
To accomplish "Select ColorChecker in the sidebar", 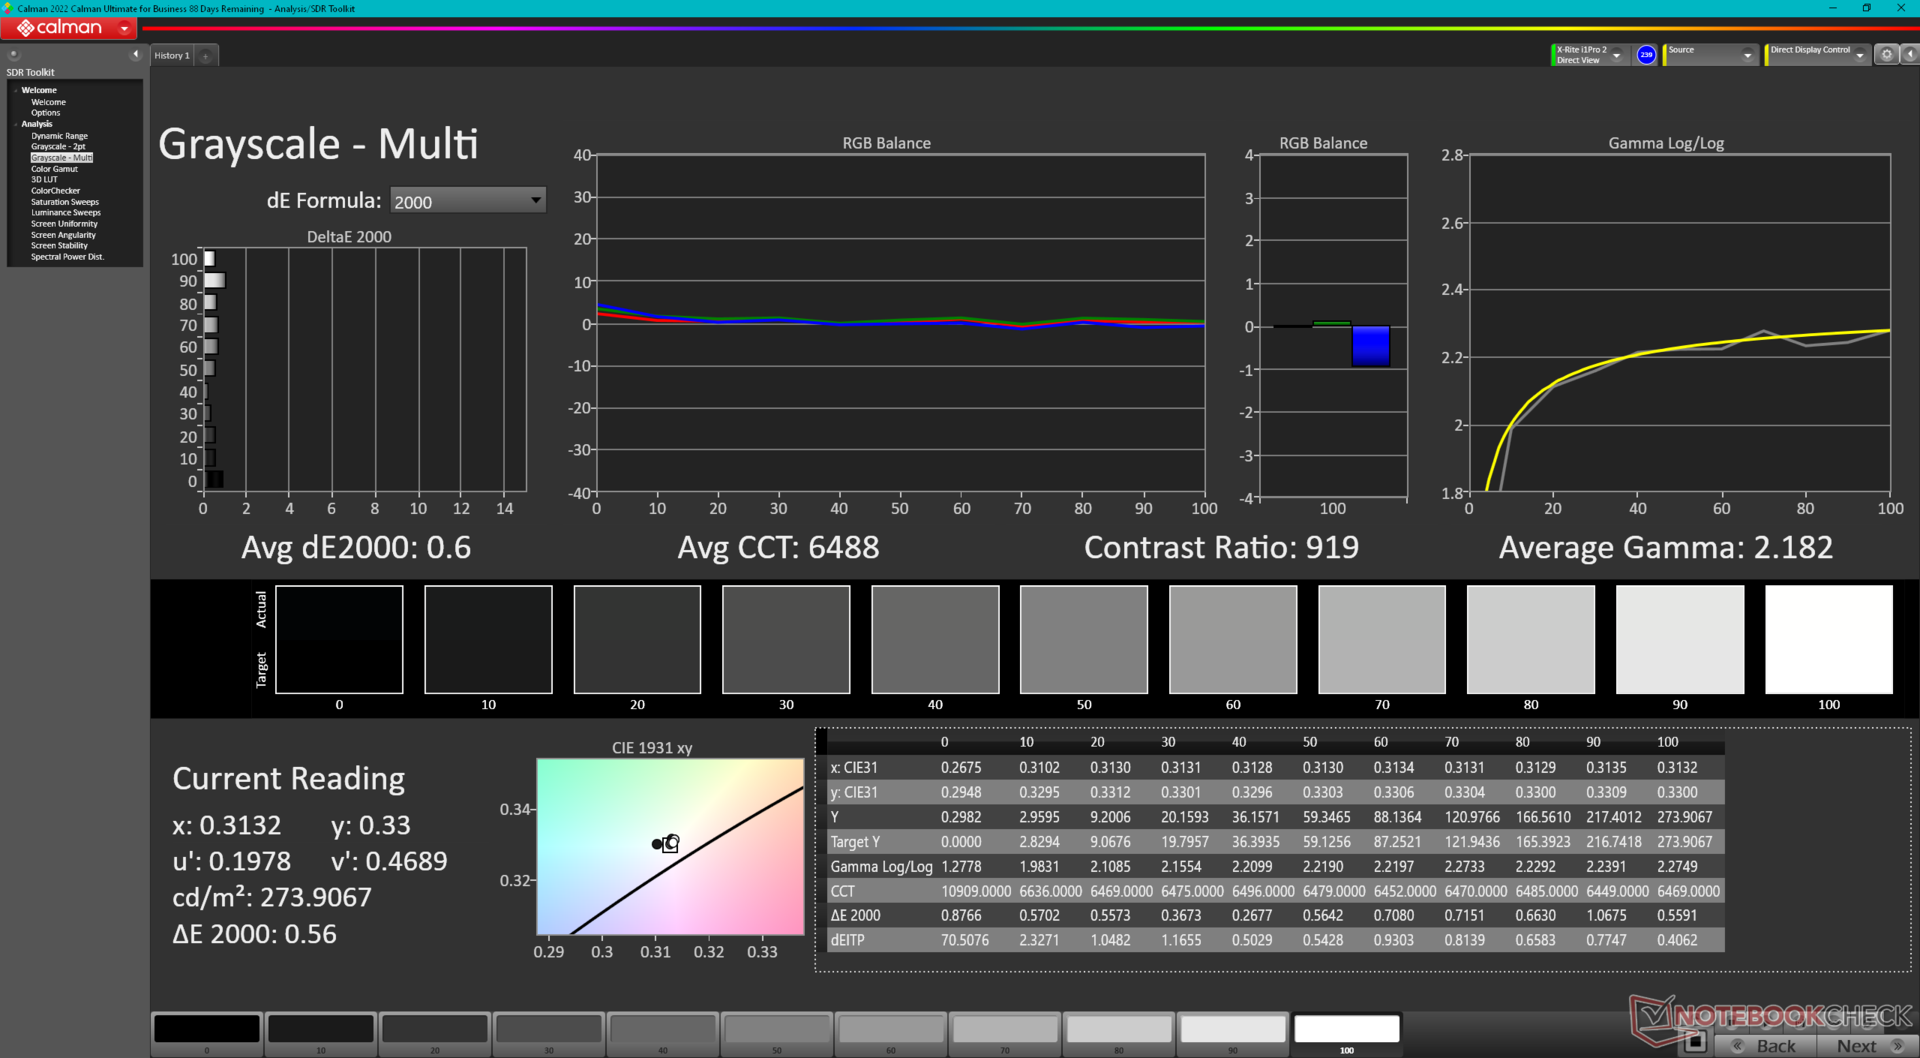I will [x=55, y=191].
